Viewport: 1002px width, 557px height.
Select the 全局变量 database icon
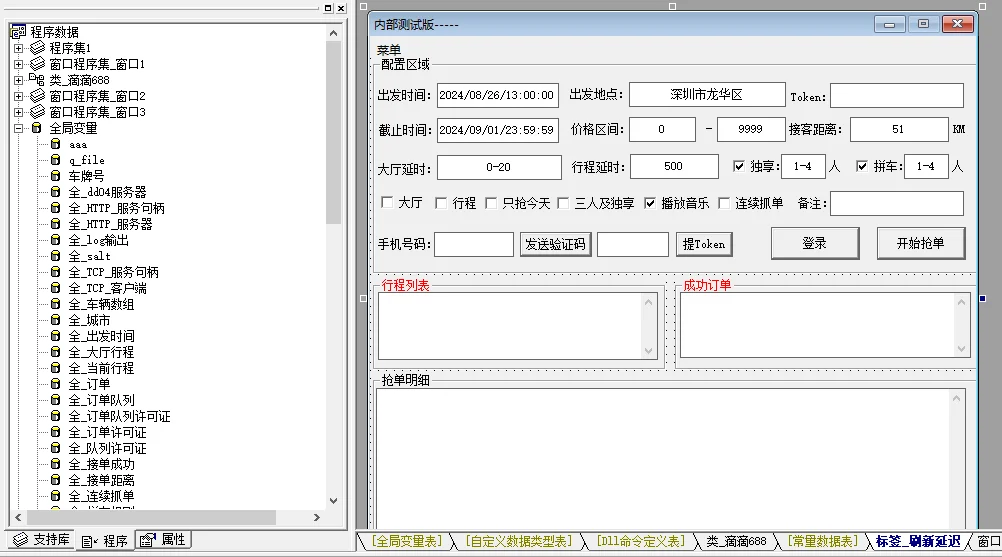point(37,128)
